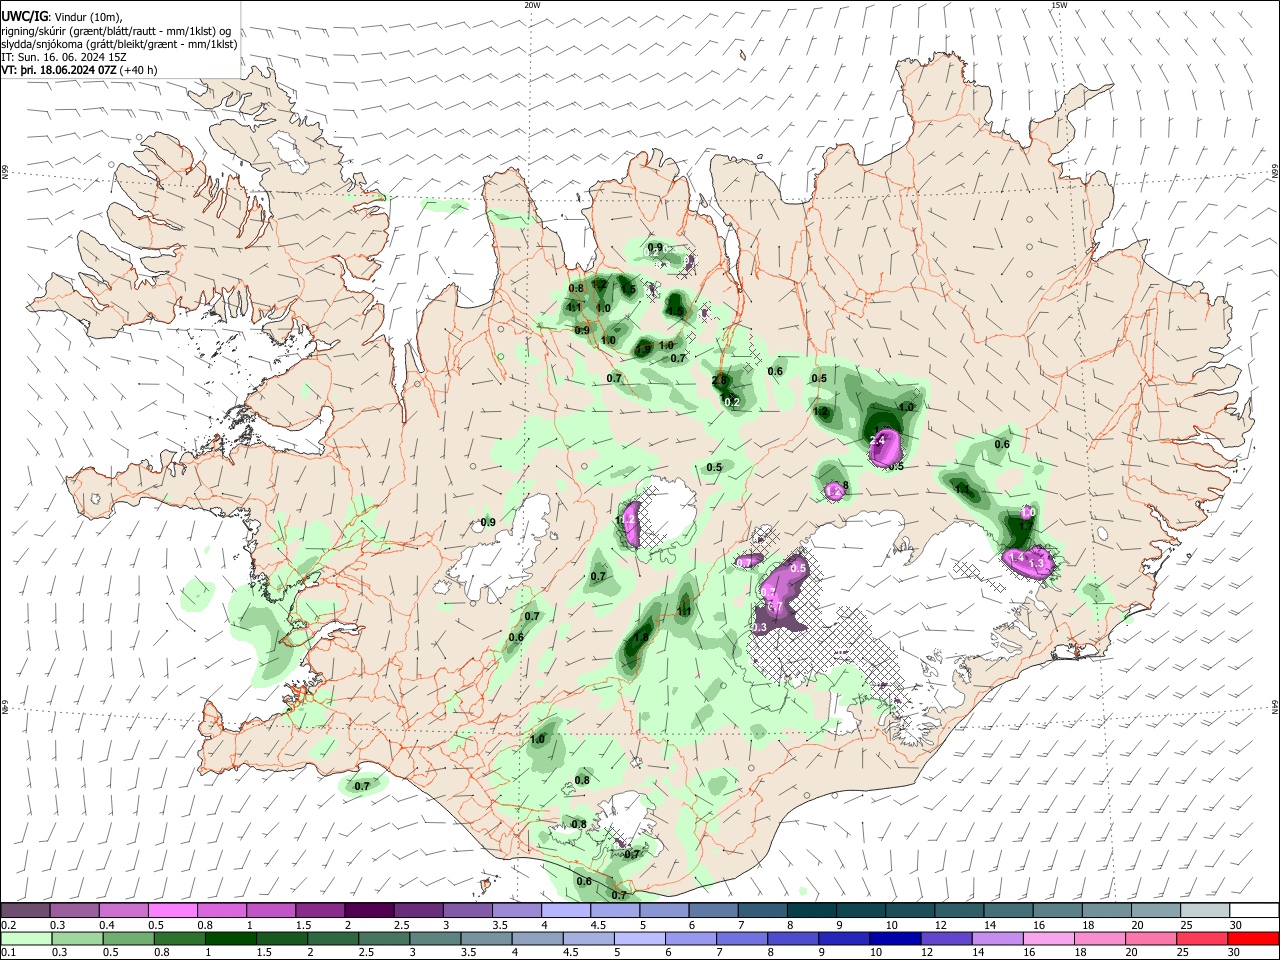Click the dark teal 8–9 swatch in upper legend
Screen dimensions: 1280x960
coord(810,911)
